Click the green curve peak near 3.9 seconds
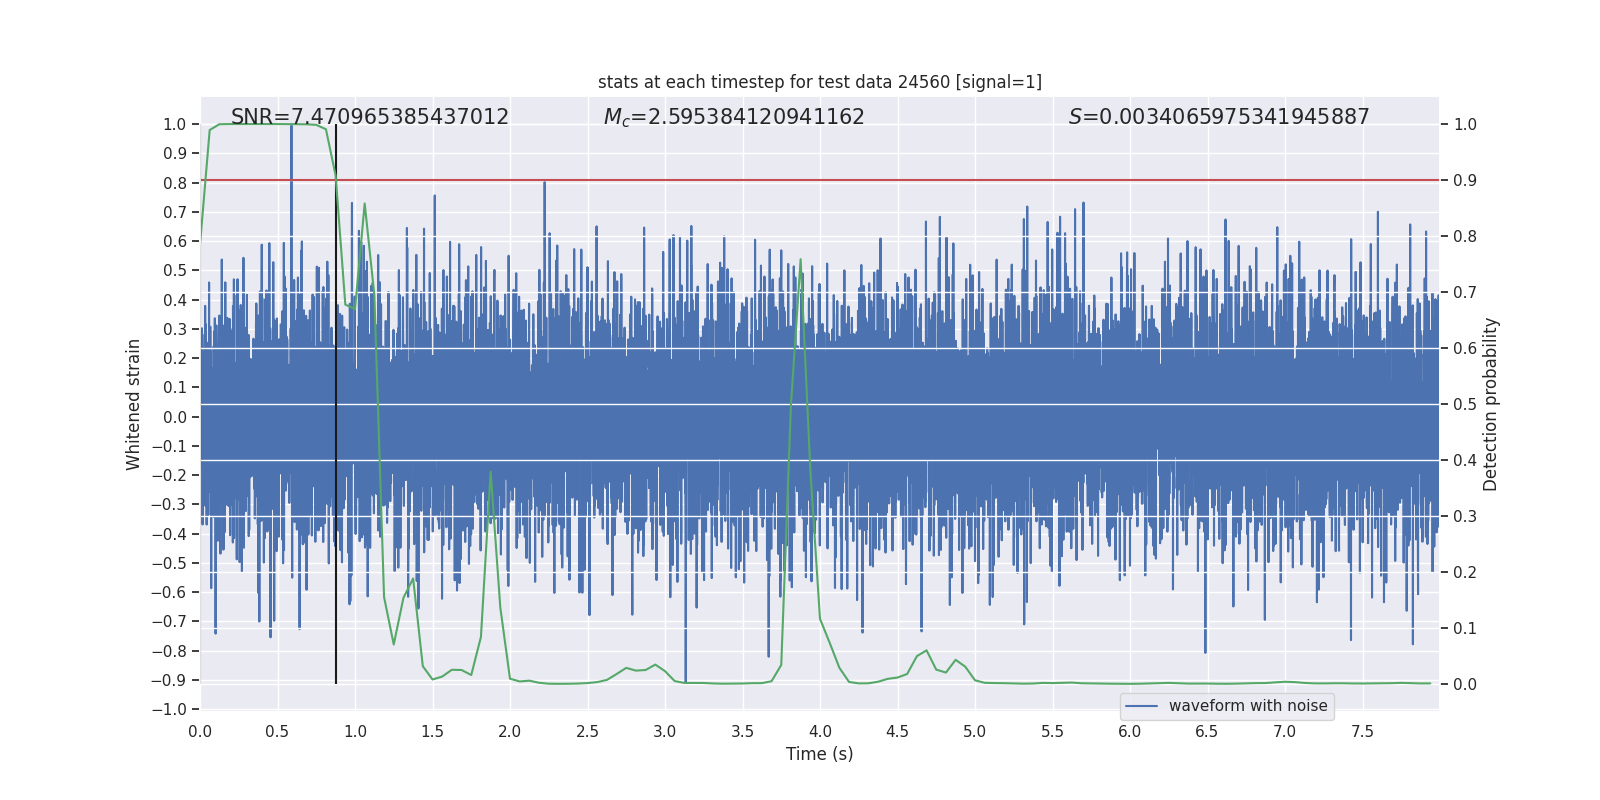Screen dimensions: 1600x800 pyautogui.click(x=800, y=260)
